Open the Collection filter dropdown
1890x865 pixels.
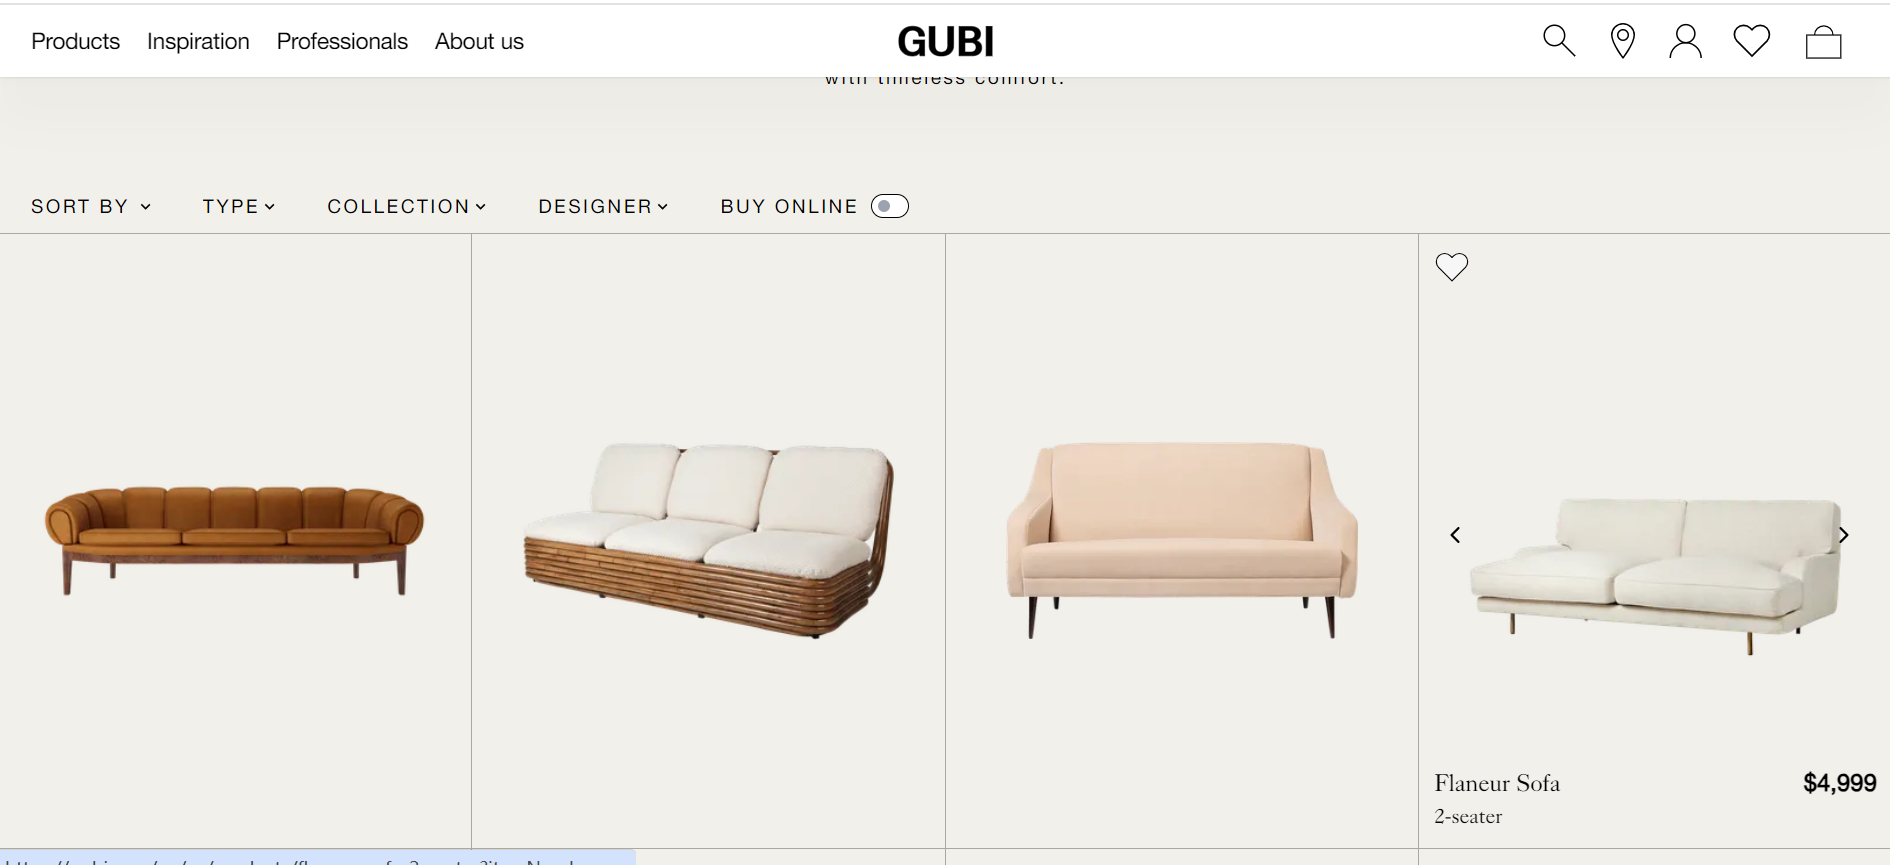[406, 206]
